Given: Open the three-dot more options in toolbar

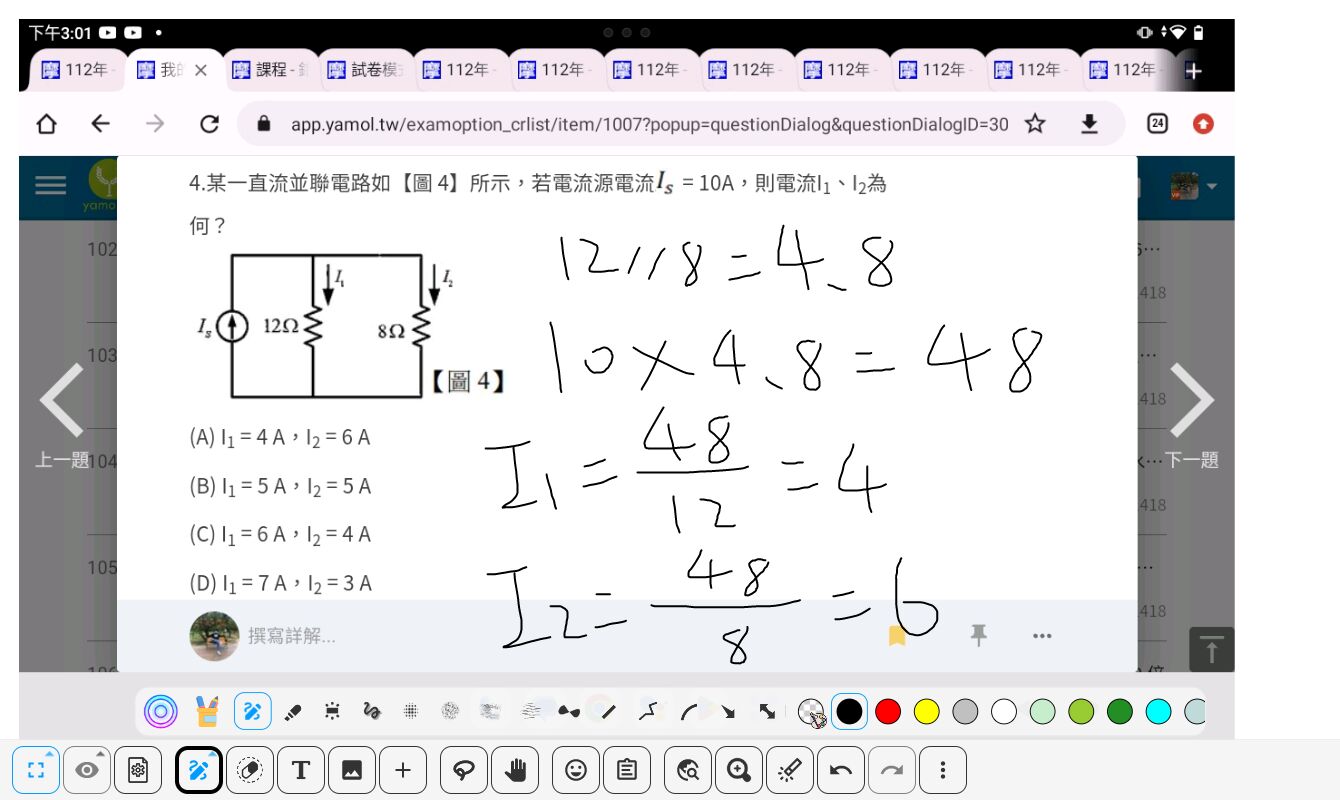Looking at the screenshot, I should pyautogui.click(x=942, y=770).
